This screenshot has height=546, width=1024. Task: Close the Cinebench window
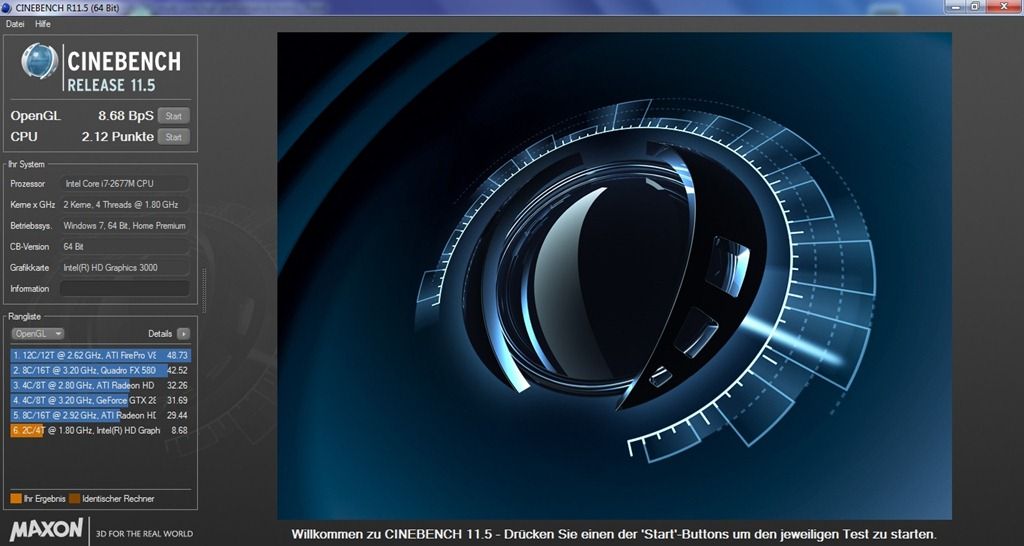pyautogui.click(x=1004, y=6)
